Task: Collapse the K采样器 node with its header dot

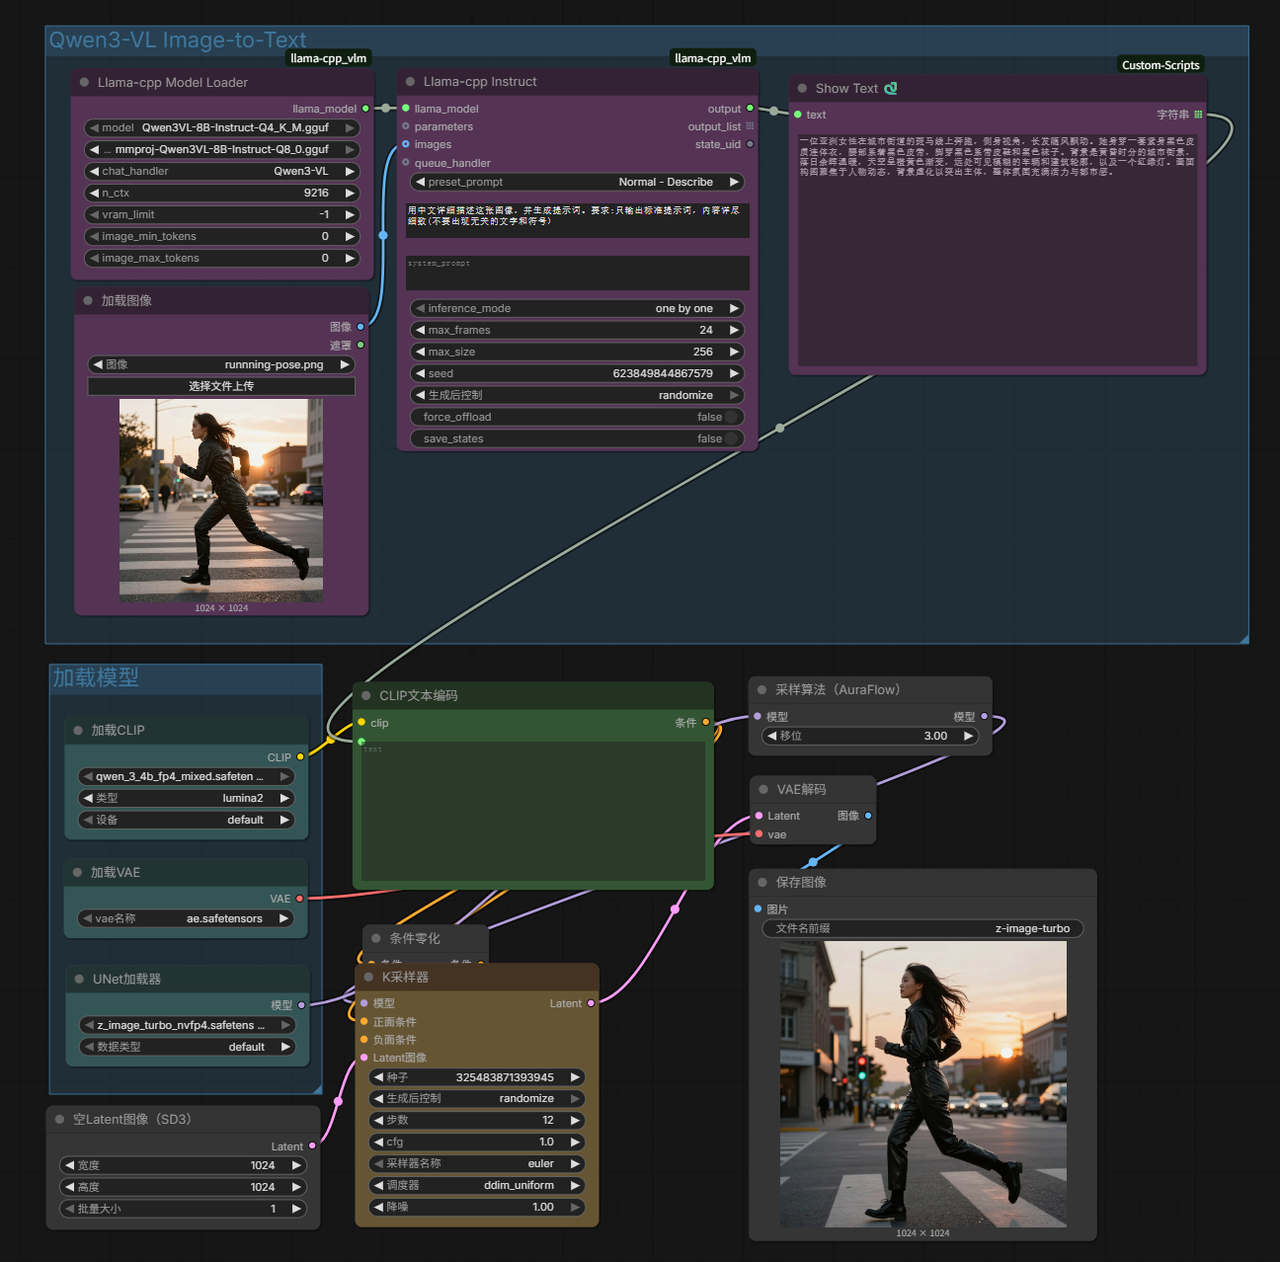Action: (366, 977)
